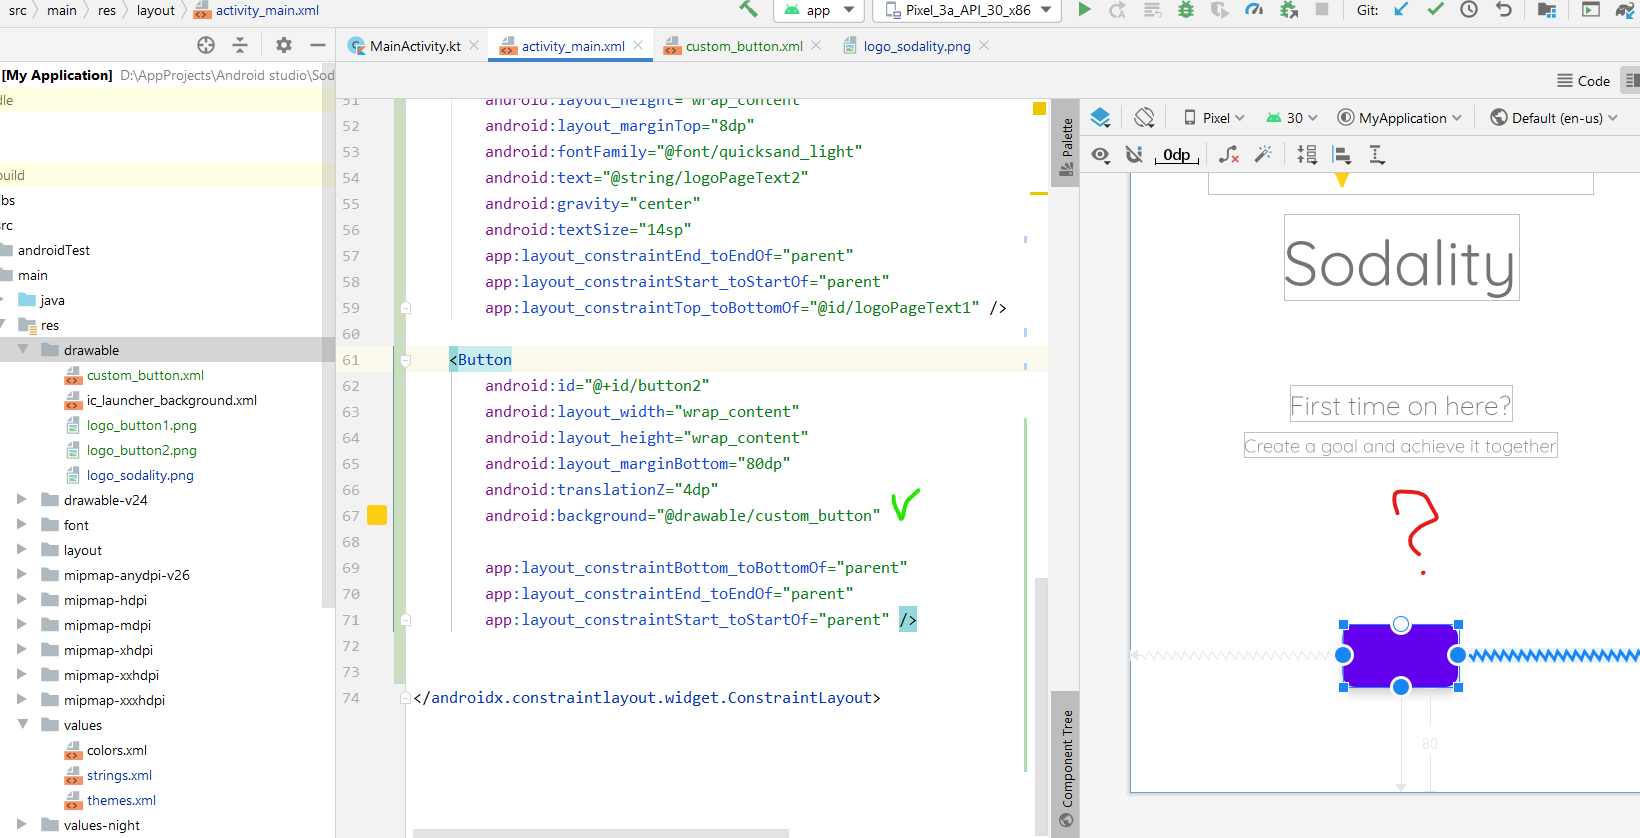
Task: Close the MainActivity.kt tab
Action: point(474,45)
